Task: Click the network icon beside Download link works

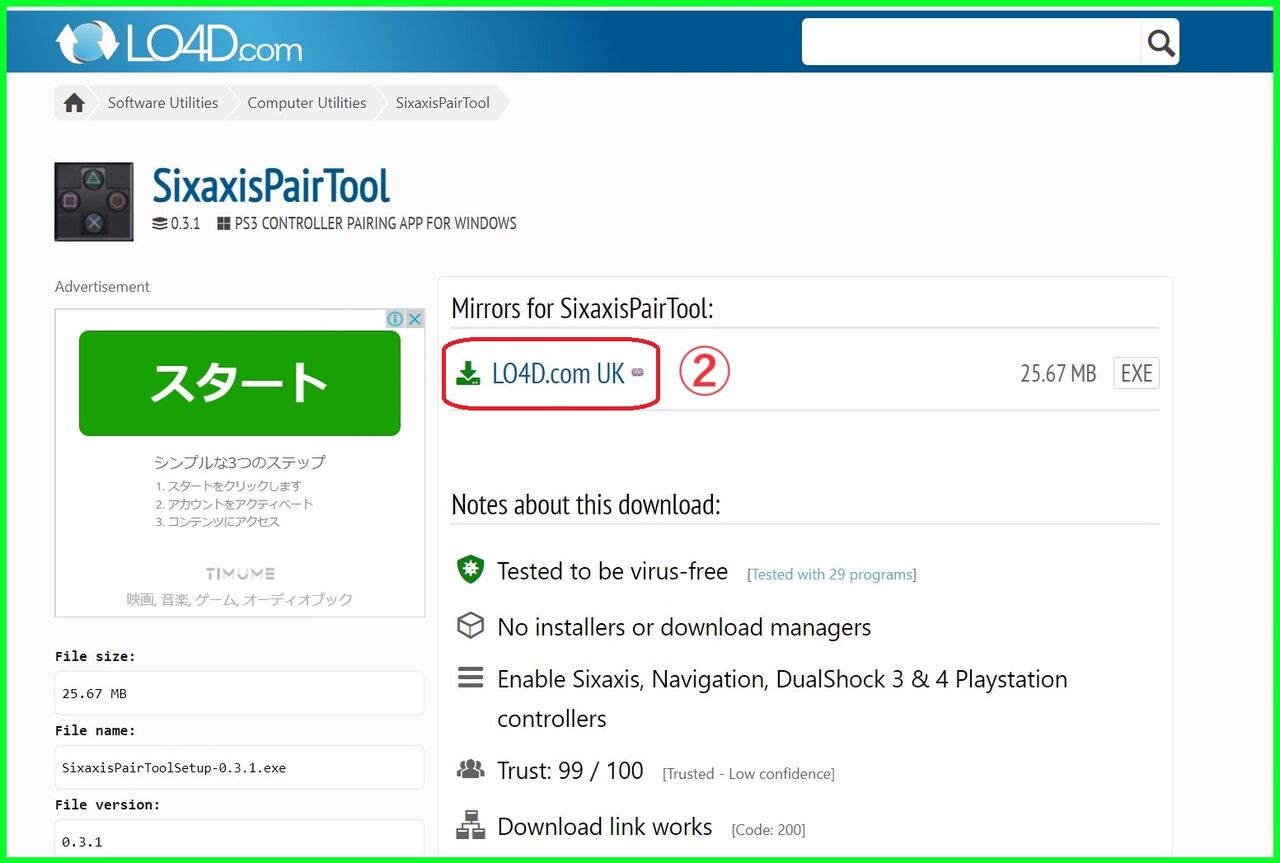Action: point(470,827)
